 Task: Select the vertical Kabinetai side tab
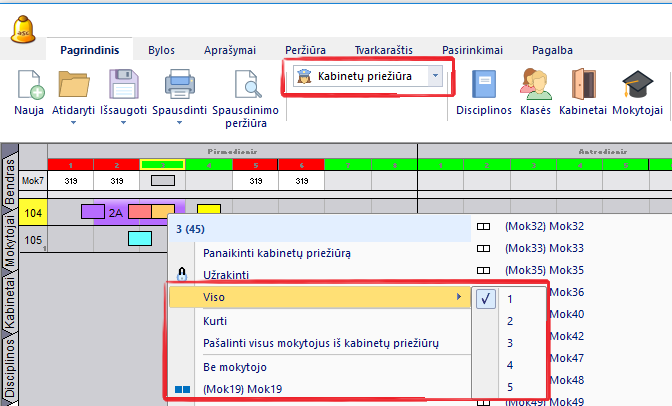[x=9, y=298]
